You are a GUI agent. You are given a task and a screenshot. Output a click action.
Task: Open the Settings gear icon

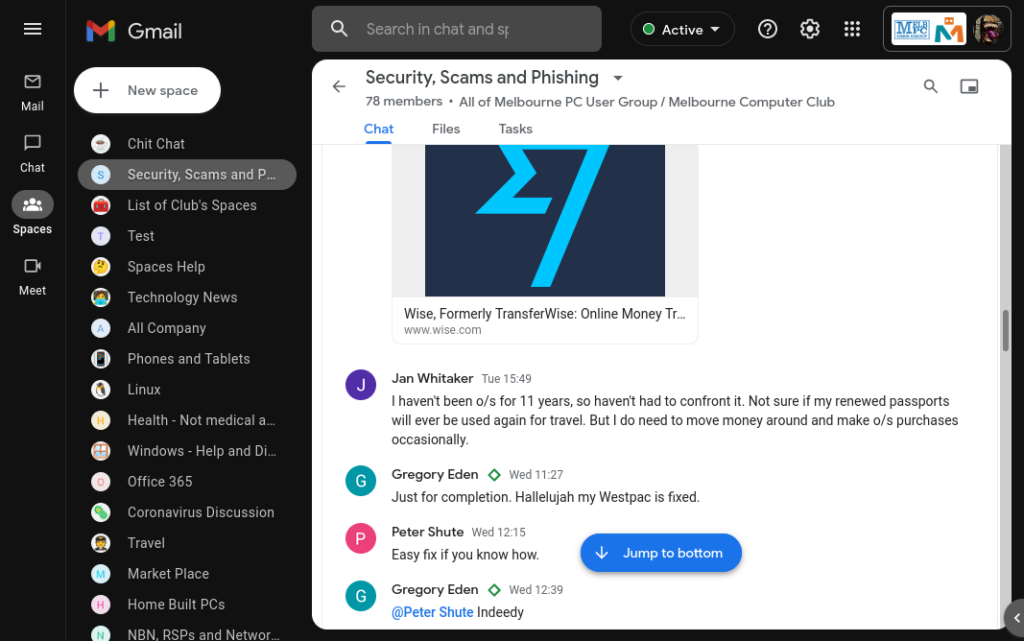810,29
